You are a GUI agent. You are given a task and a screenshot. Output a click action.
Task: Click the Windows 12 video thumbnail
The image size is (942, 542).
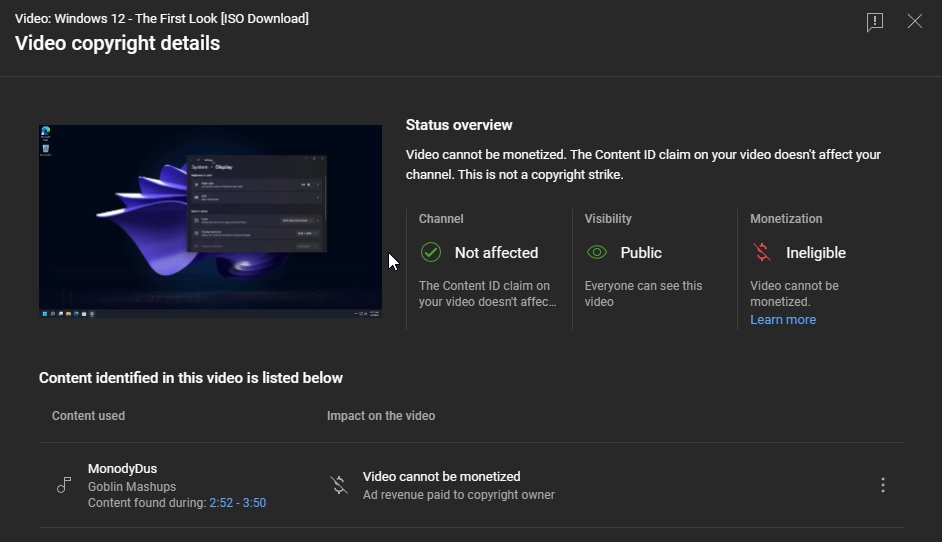[x=210, y=221]
